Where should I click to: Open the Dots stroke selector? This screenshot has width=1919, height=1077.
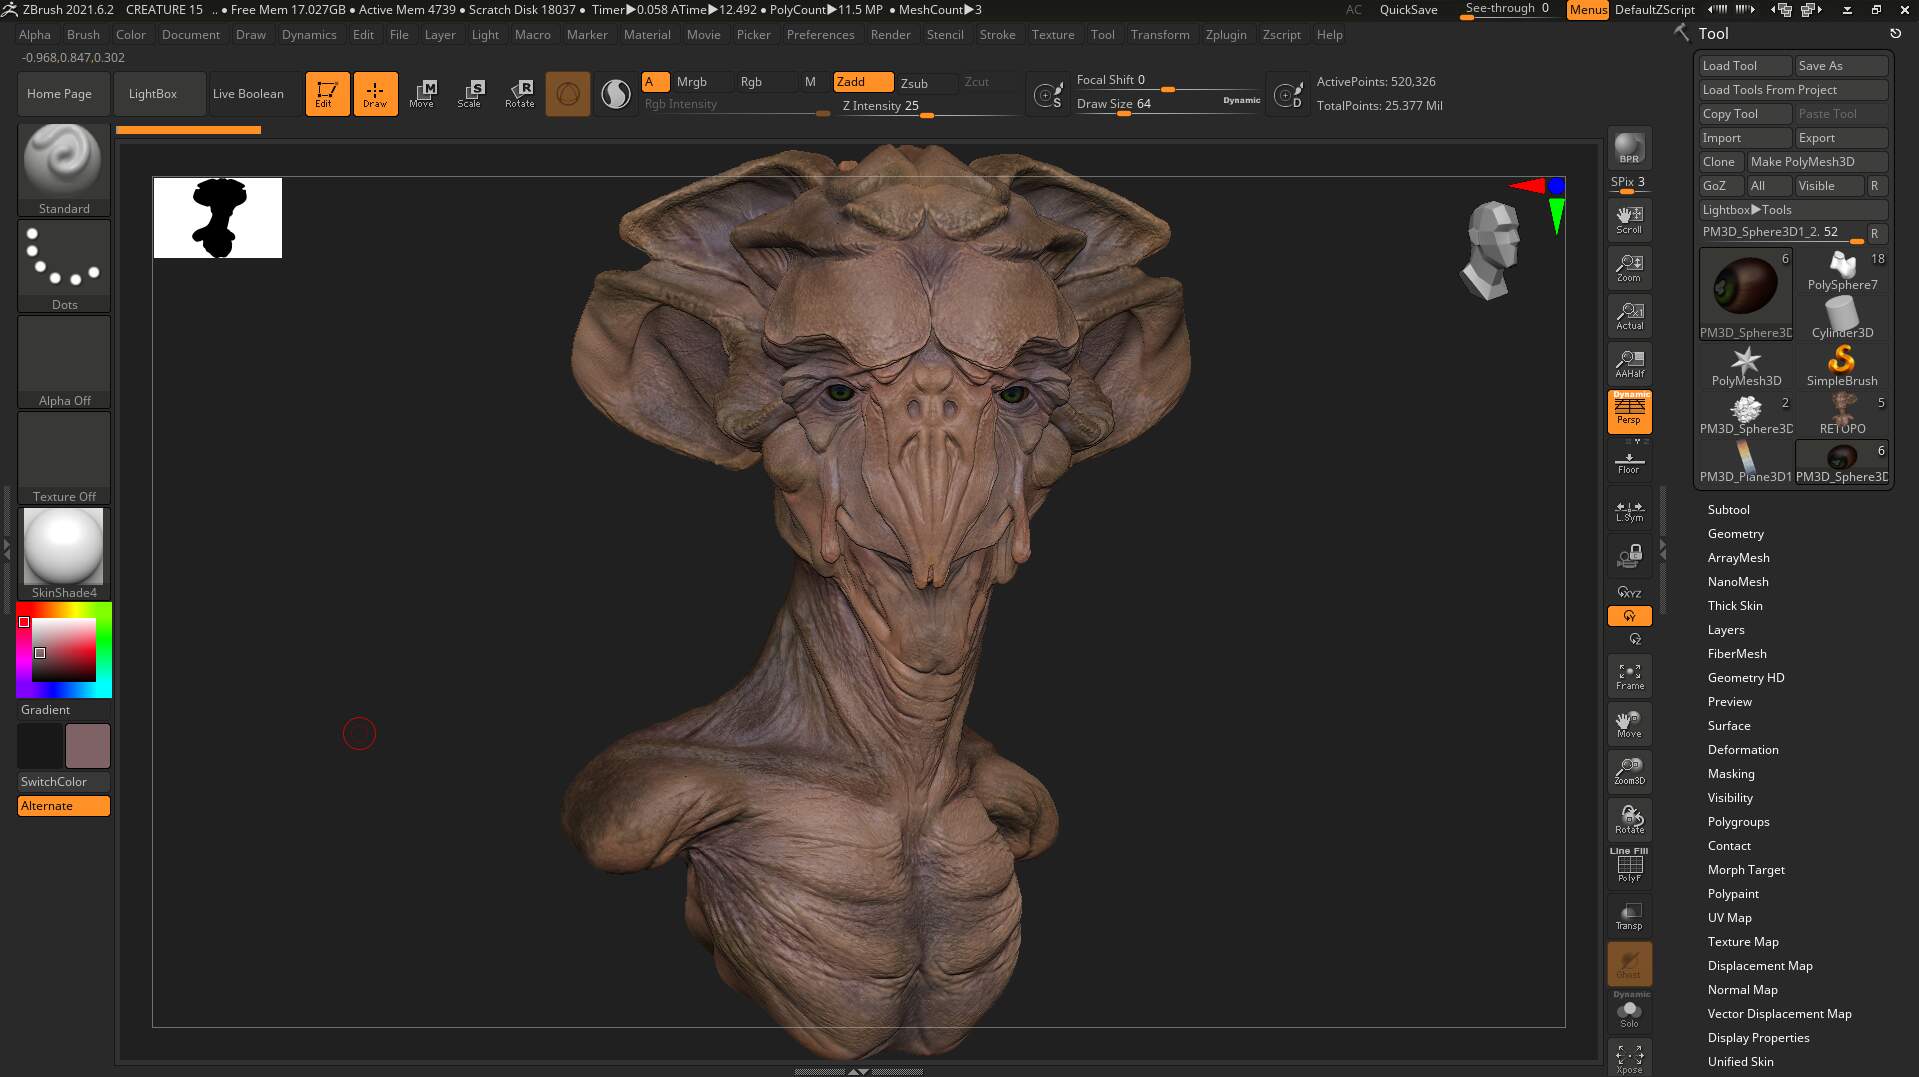click(x=64, y=265)
